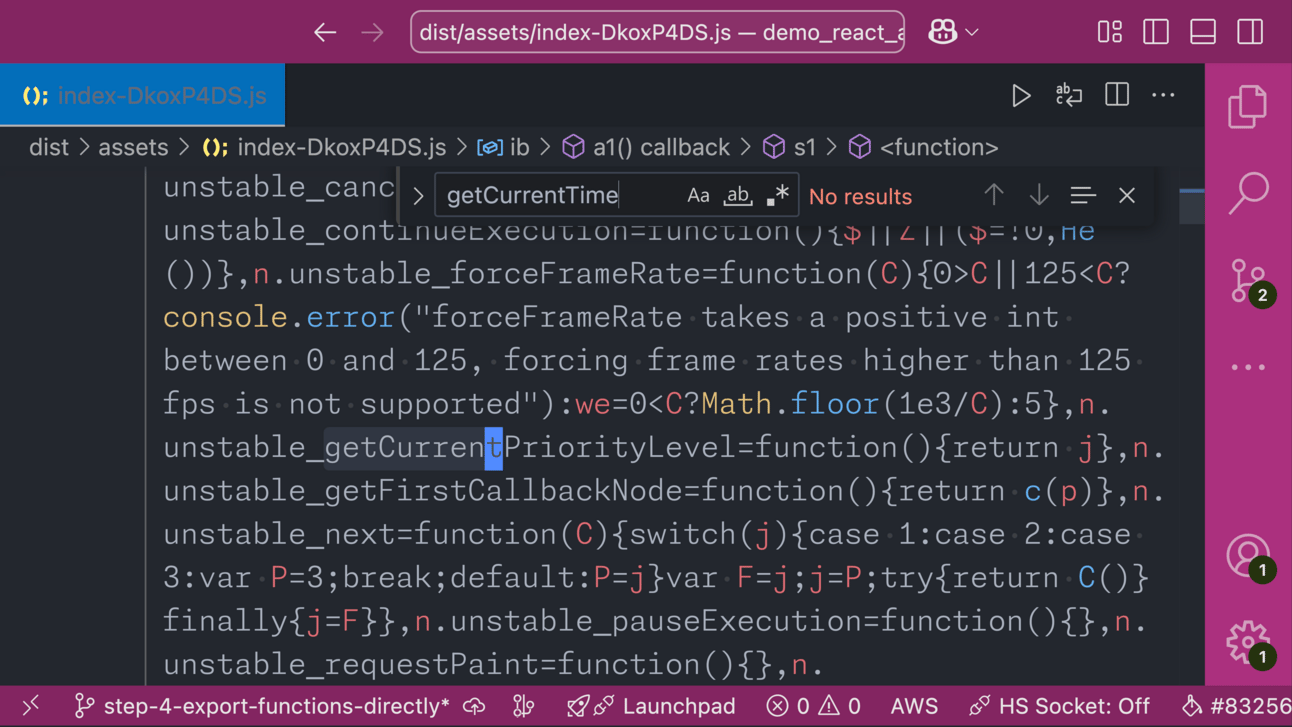
Task: Open the Accounts menu icon
Action: pos(1249,556)
